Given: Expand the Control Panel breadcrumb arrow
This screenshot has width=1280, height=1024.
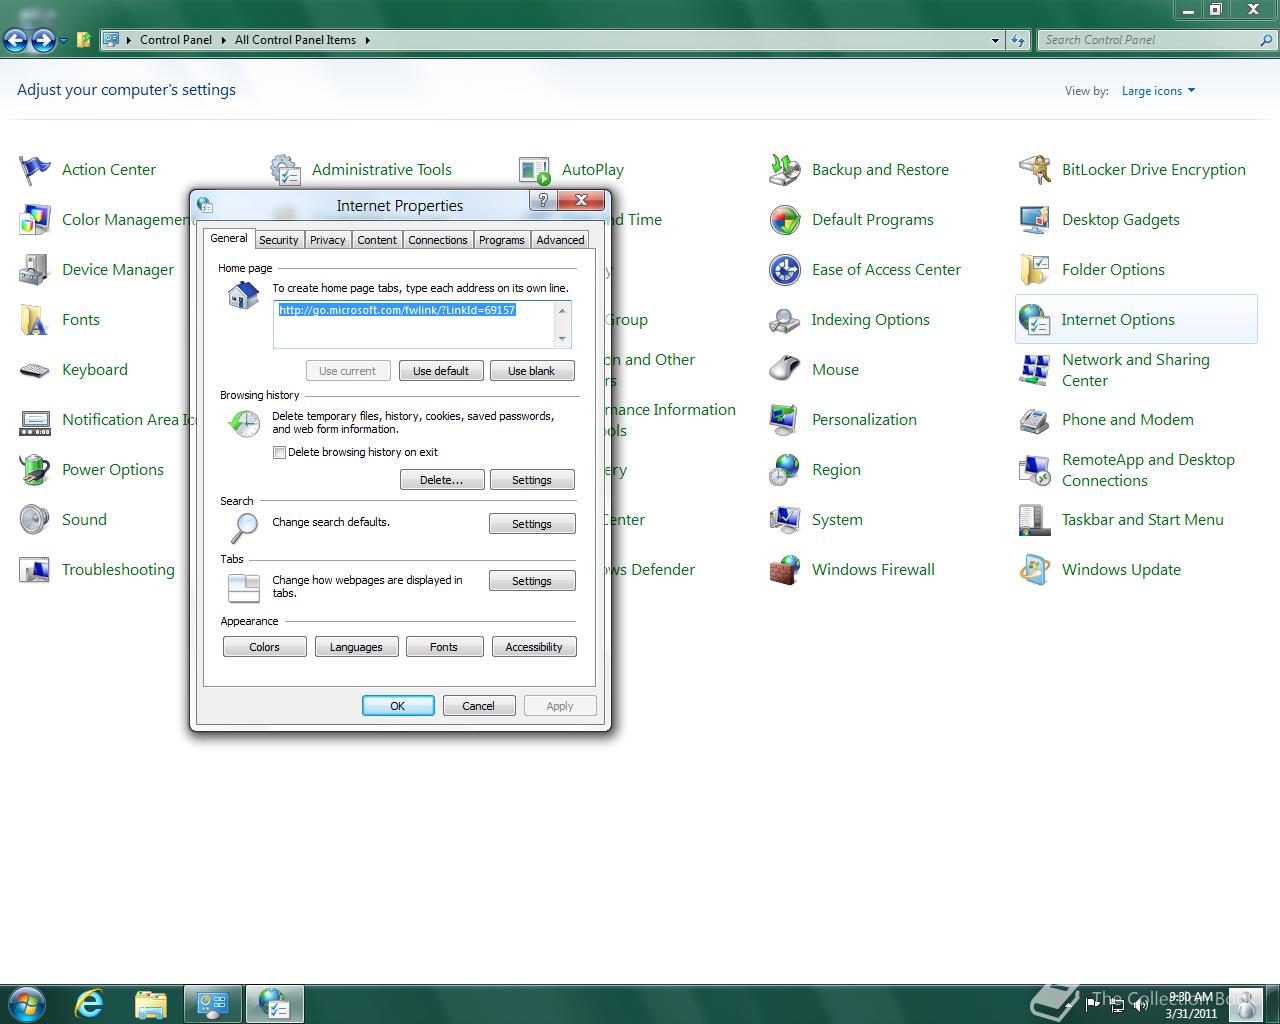Looking at the screenshot, I should (224, 40).
